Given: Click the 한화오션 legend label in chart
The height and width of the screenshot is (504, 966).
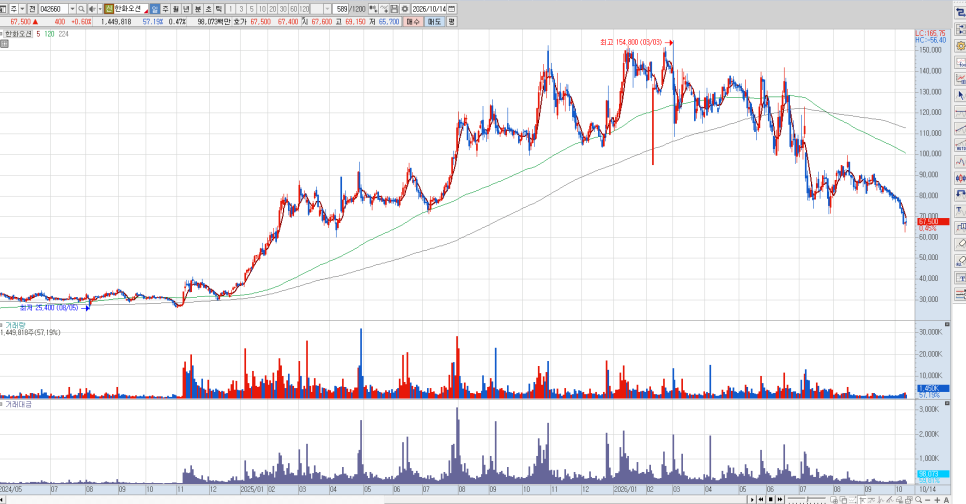Looking at the screenshot, I should pyautogui.click(x=18, y=34).
